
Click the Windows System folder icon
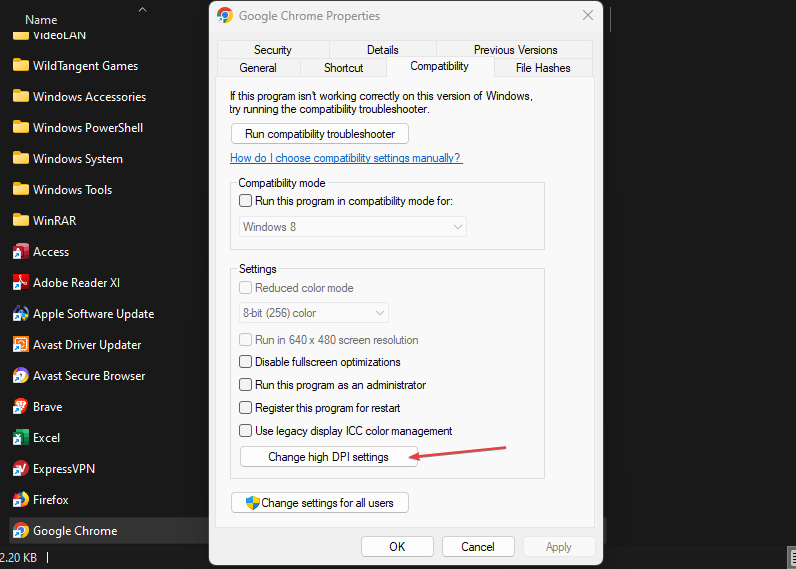pyautogui.click(x=20, y=158)
